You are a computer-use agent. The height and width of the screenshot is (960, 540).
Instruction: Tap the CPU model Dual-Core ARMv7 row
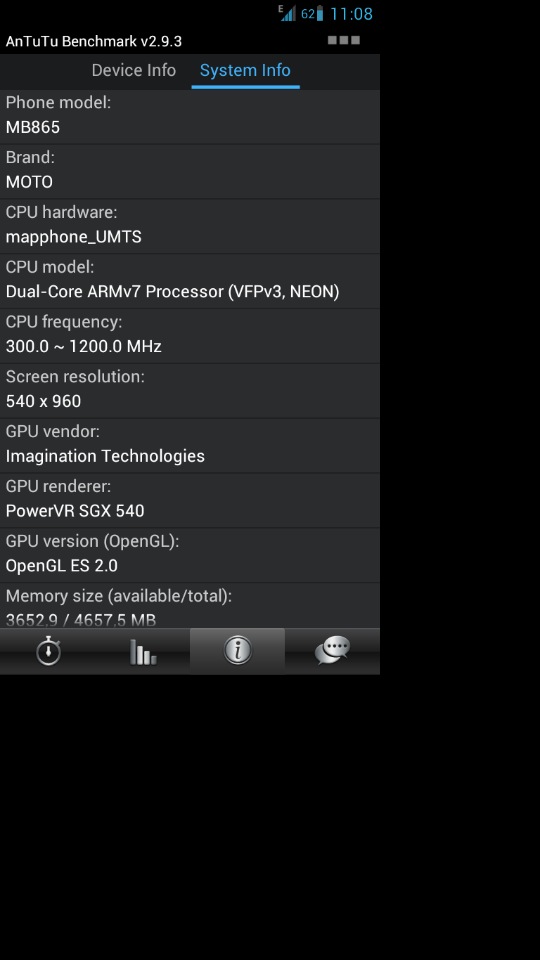click(x=190, y=281)
